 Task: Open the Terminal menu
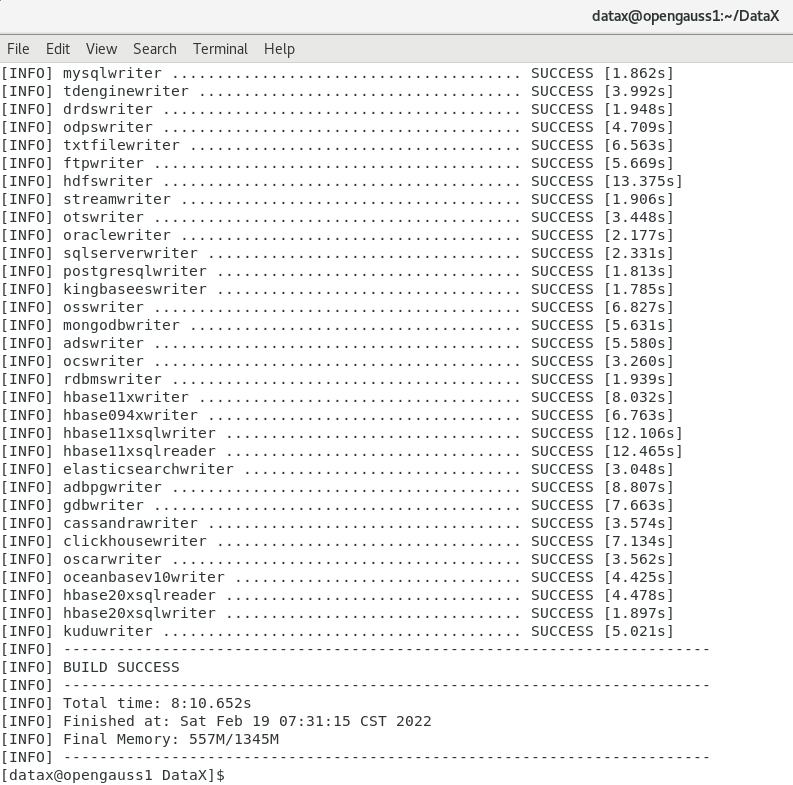click(x=220, y=49)
